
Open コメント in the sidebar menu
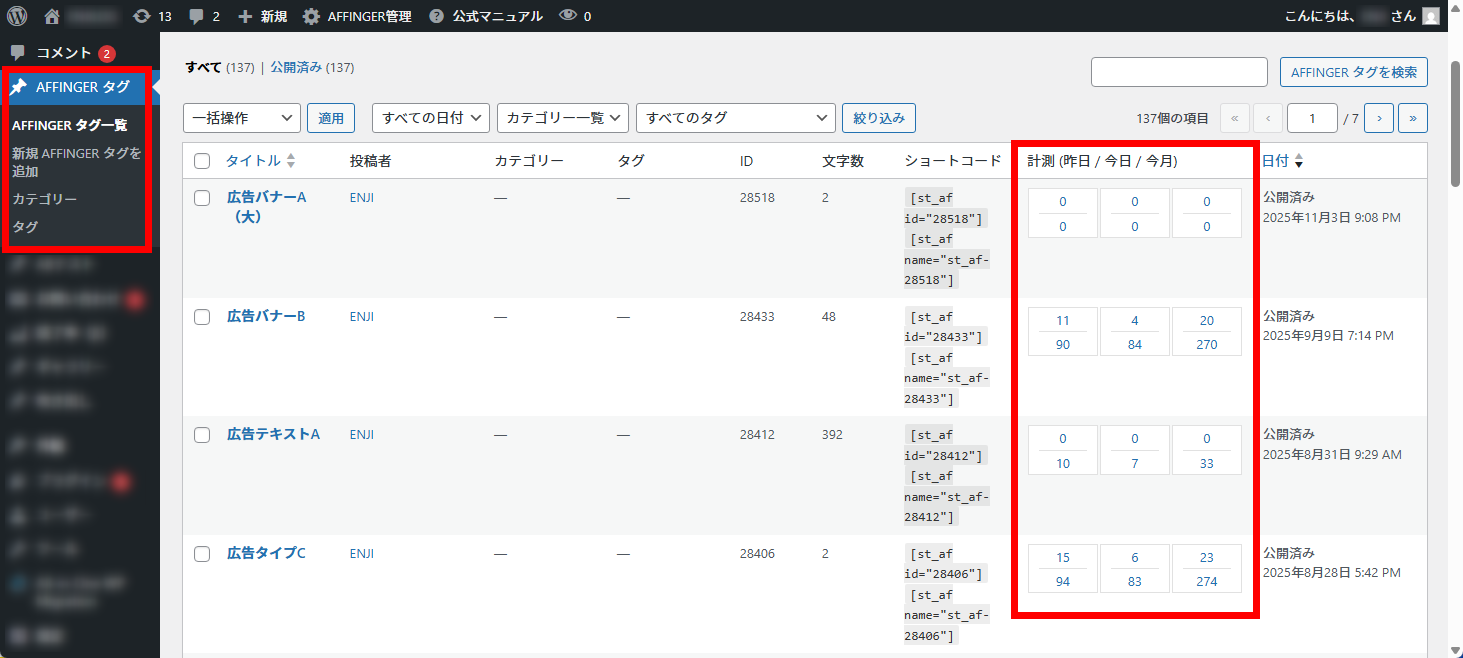(x=64, y=53)
